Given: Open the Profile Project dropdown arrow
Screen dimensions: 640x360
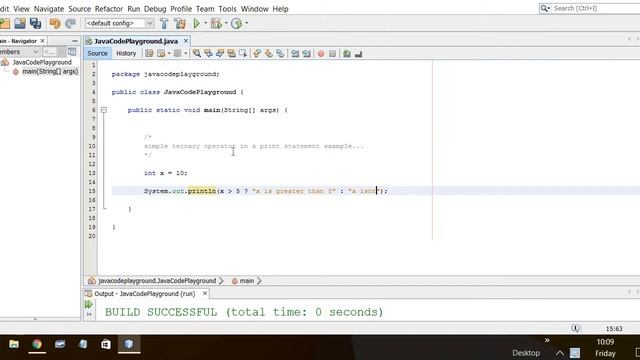Looking at the screenshot, I should click(247, 23).
